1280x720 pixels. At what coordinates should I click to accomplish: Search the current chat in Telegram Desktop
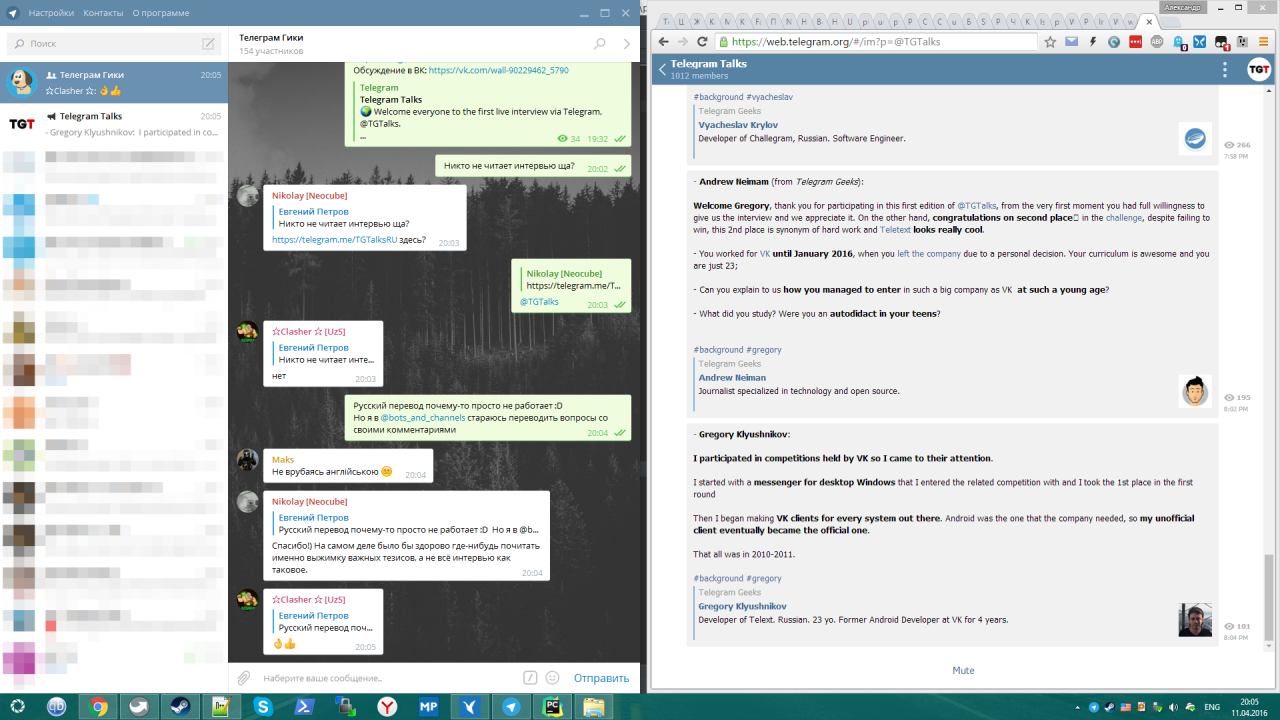(x=600, y=44)
